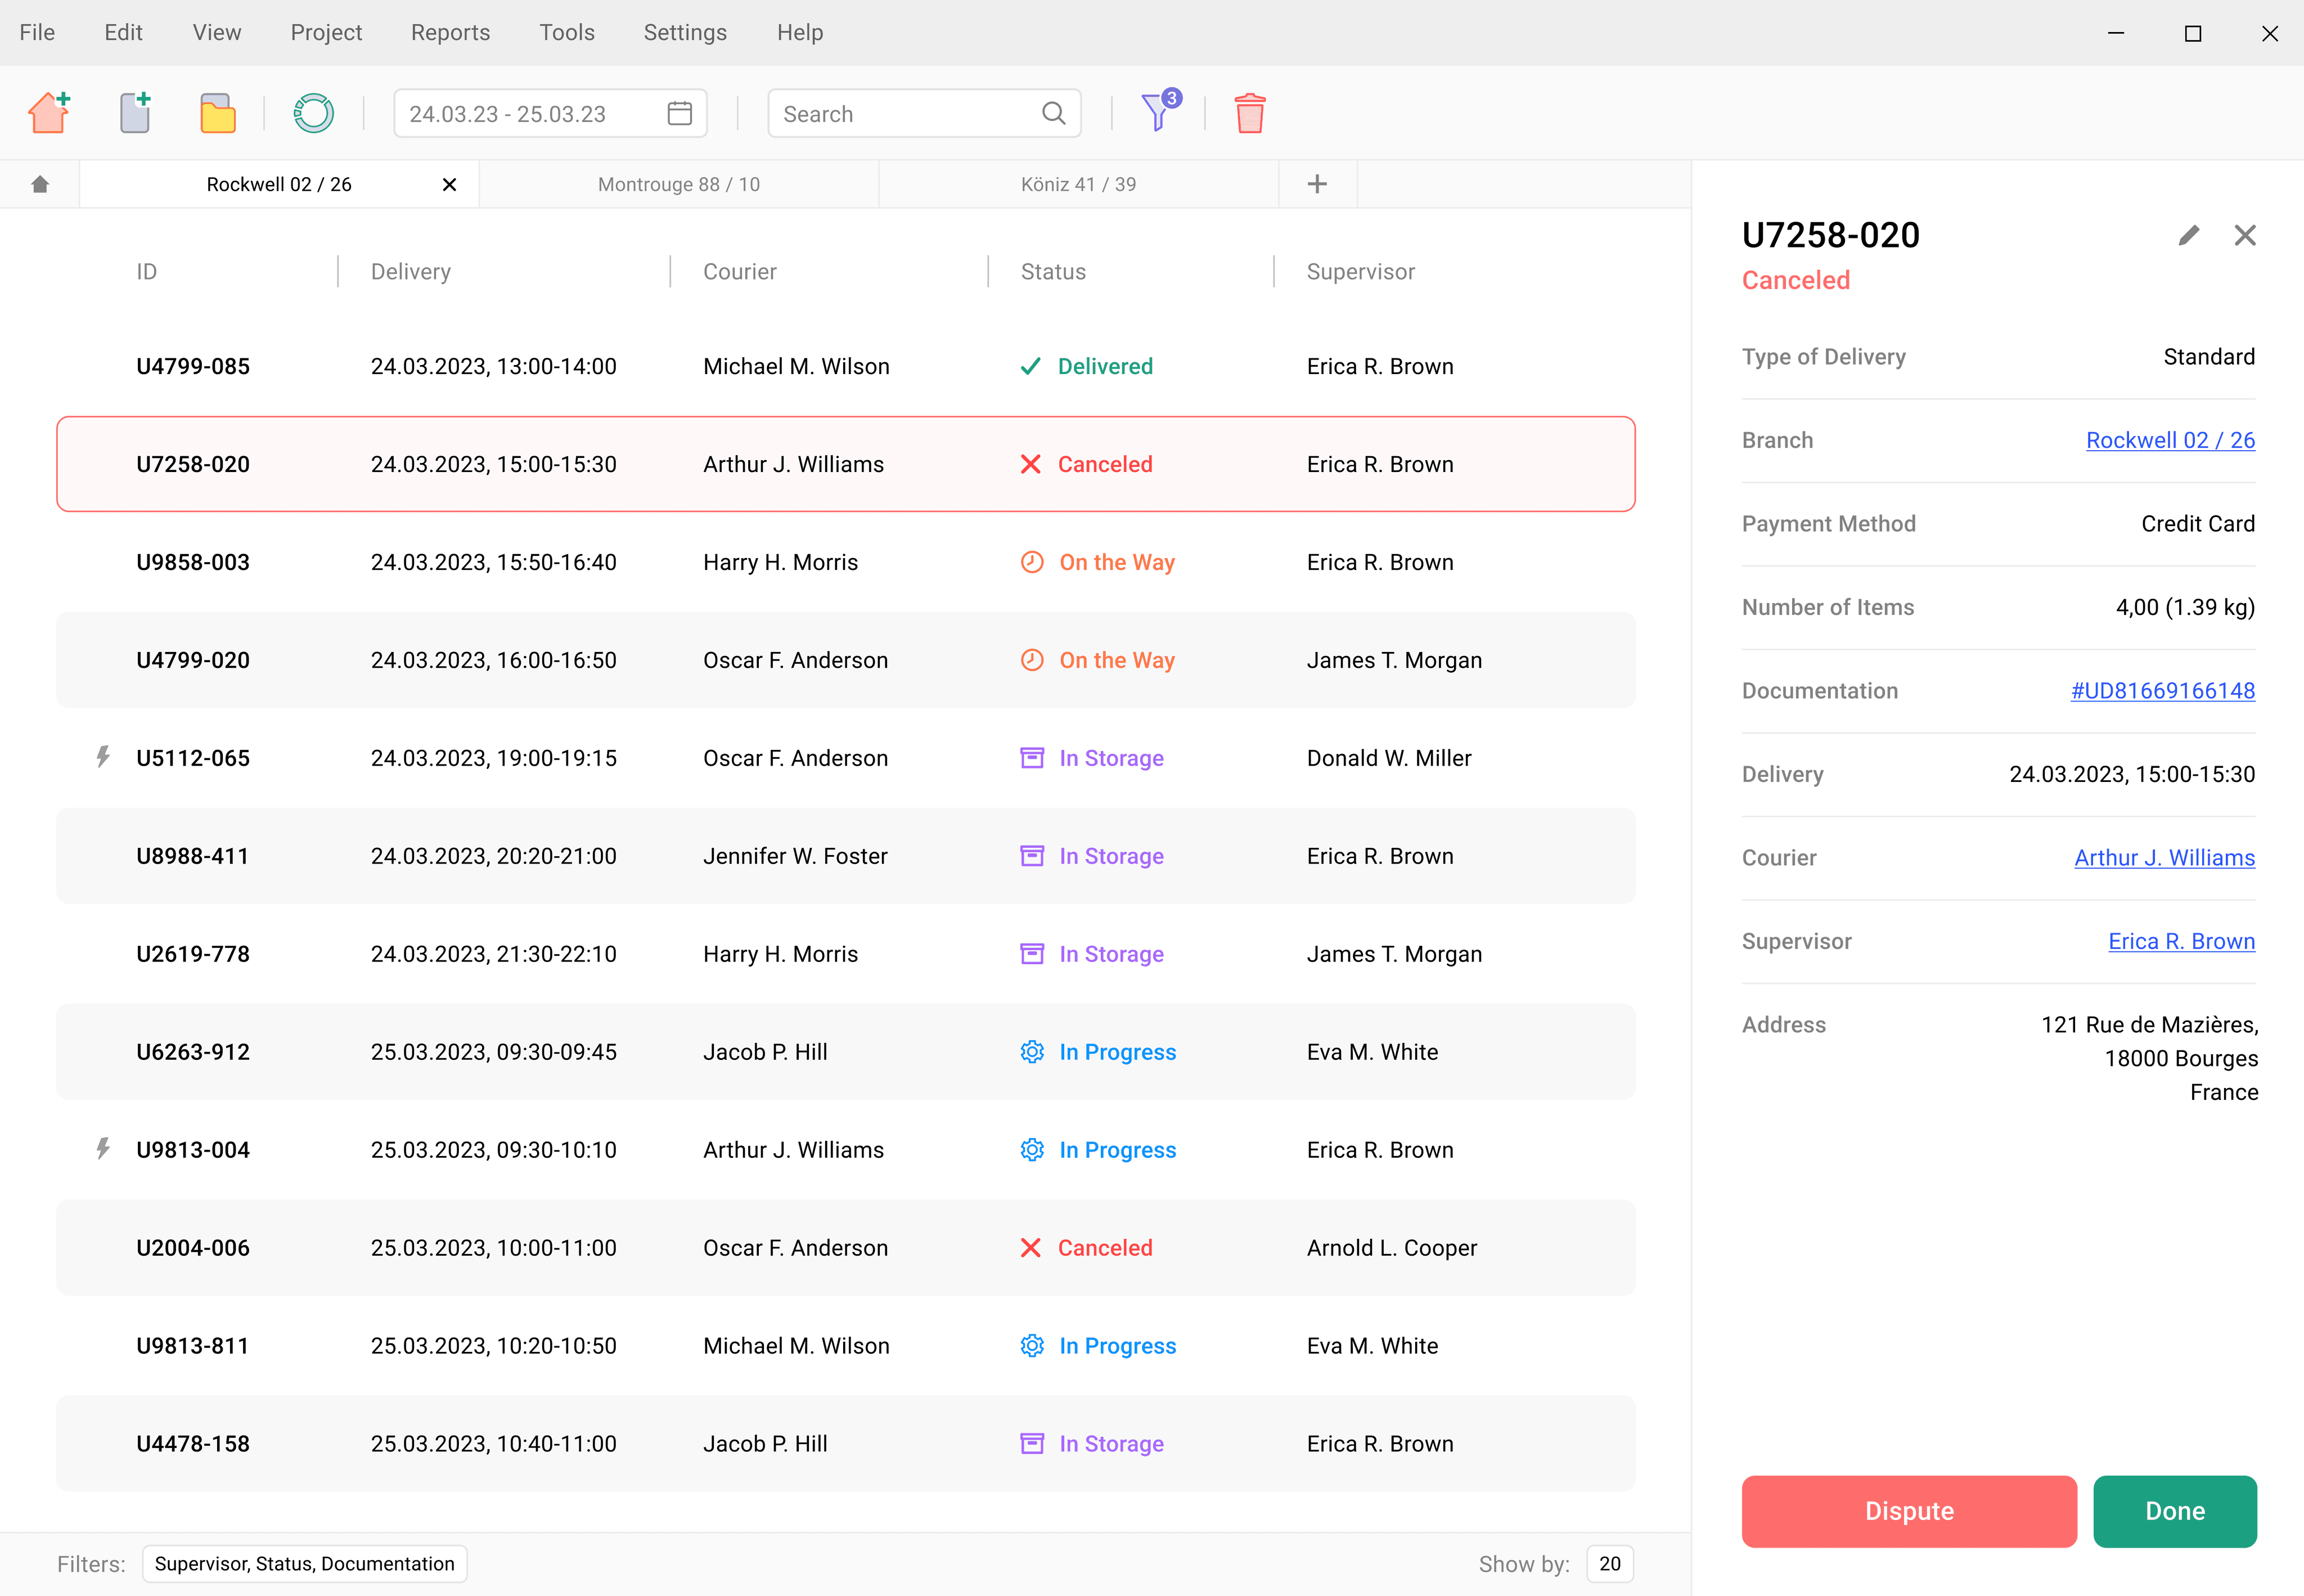Select row U4799-020

coord(846,660)
